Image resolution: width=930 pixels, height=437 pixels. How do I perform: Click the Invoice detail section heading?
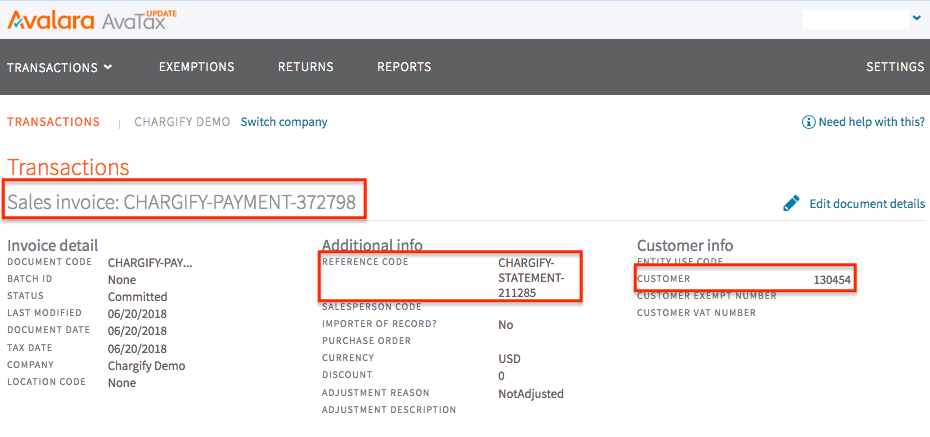coord(53,245)
